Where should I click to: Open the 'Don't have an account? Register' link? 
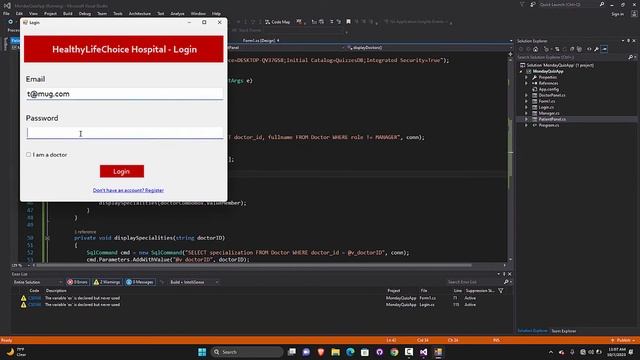[128, 190]
